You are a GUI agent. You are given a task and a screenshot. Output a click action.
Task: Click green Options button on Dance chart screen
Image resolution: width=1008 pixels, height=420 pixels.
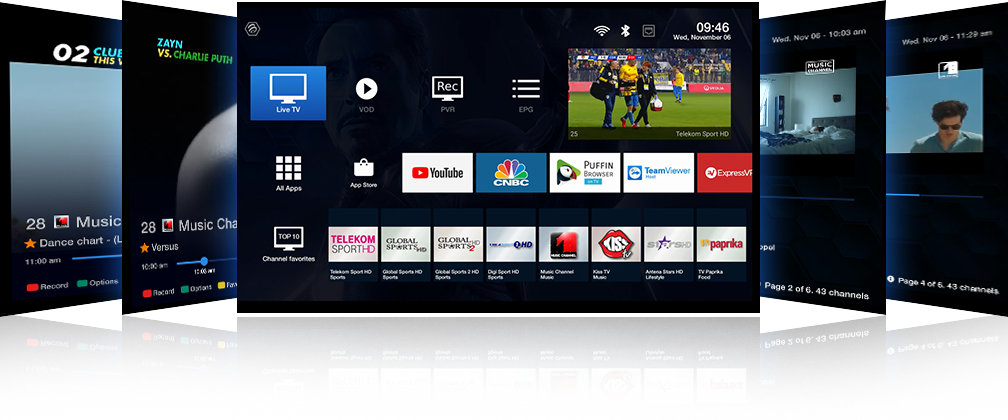[98, 282]
